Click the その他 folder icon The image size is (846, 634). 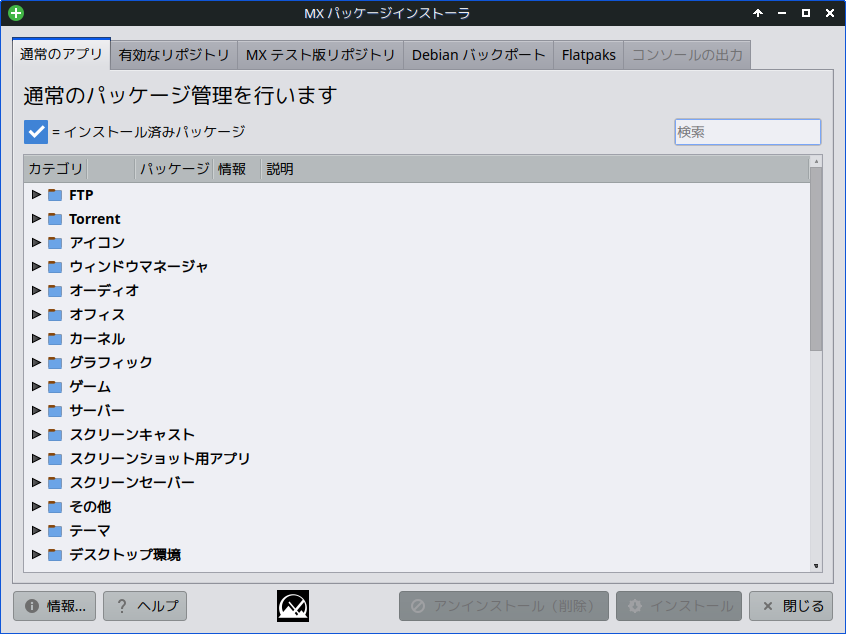[55, 507]
